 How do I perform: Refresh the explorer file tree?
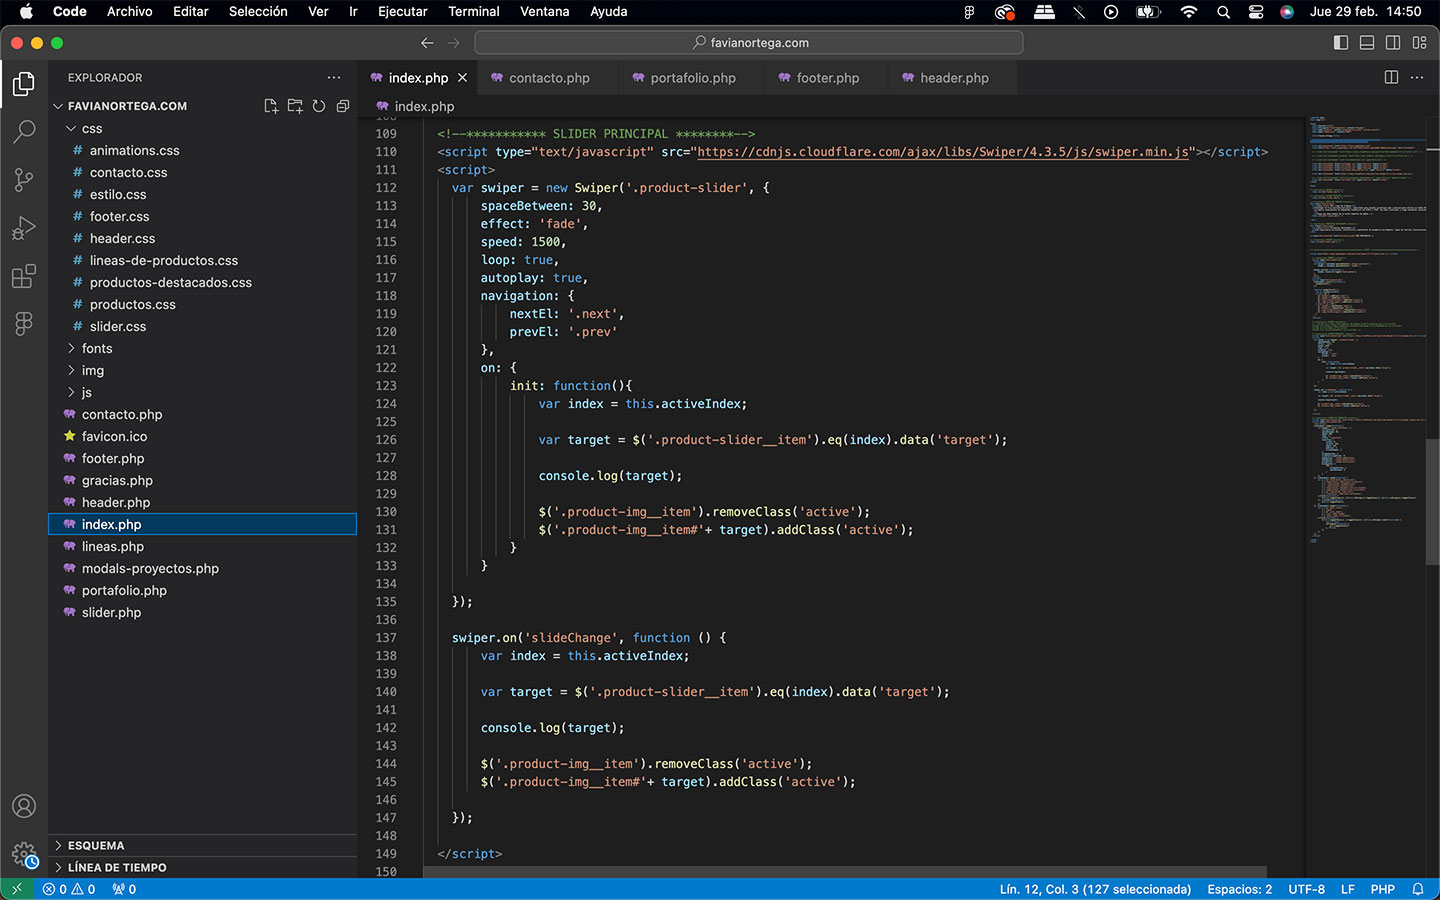pyautogui.click(x=319, y=106)
